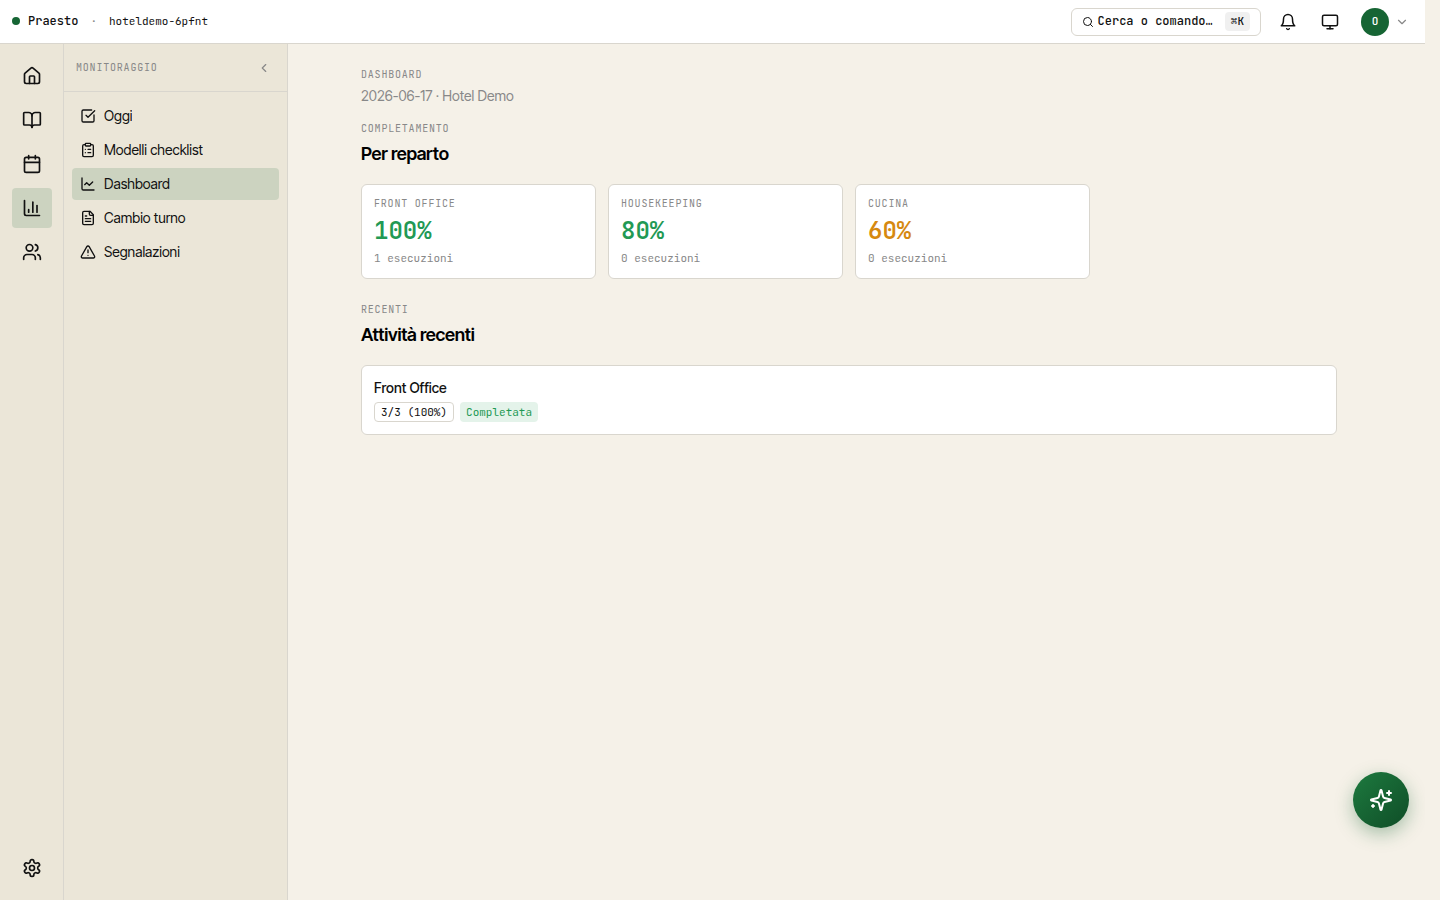Open the Front Office recent activity row
This screenshot has height=900, width=1440.
point(849,400)
